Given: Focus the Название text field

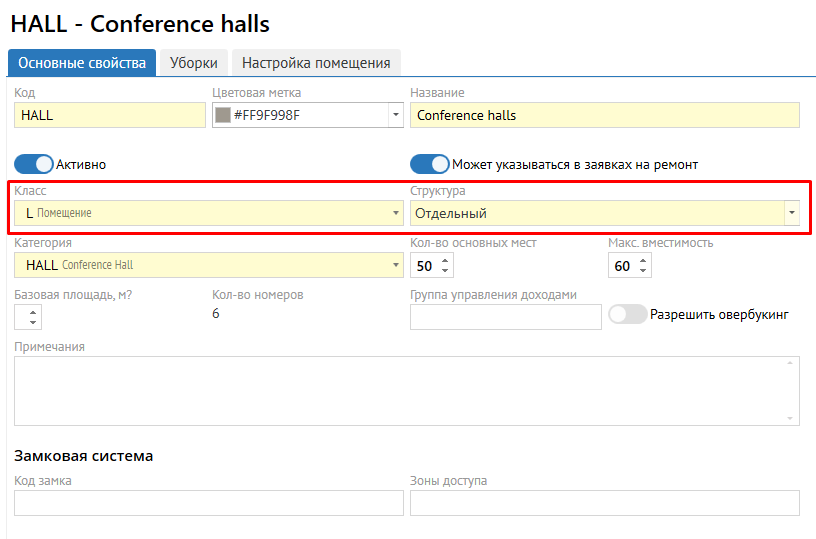Looking at the screenshot, I should (604, 115).
